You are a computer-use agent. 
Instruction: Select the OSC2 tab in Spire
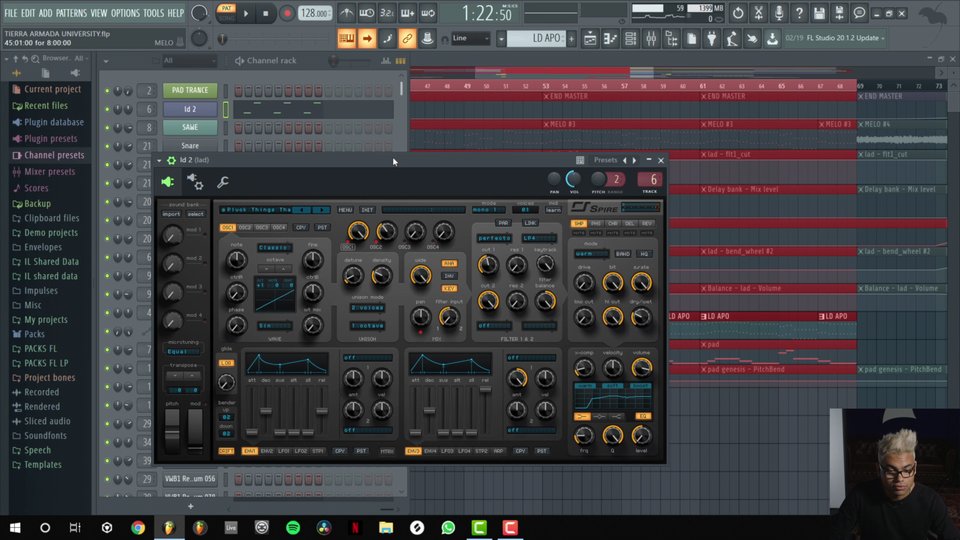pos(245,227)
